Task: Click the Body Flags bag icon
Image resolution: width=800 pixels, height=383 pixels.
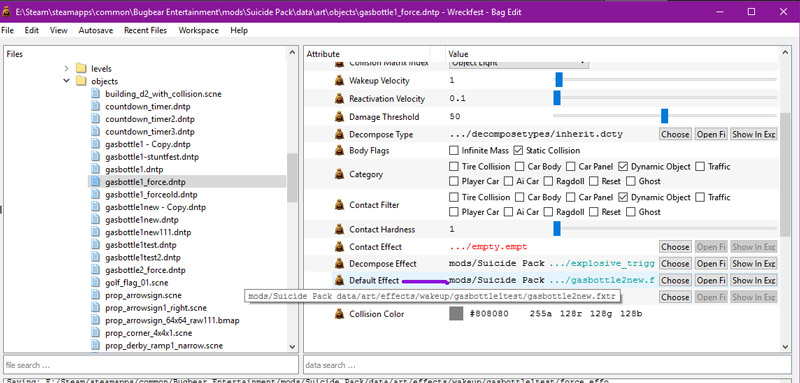Action: 339,151
